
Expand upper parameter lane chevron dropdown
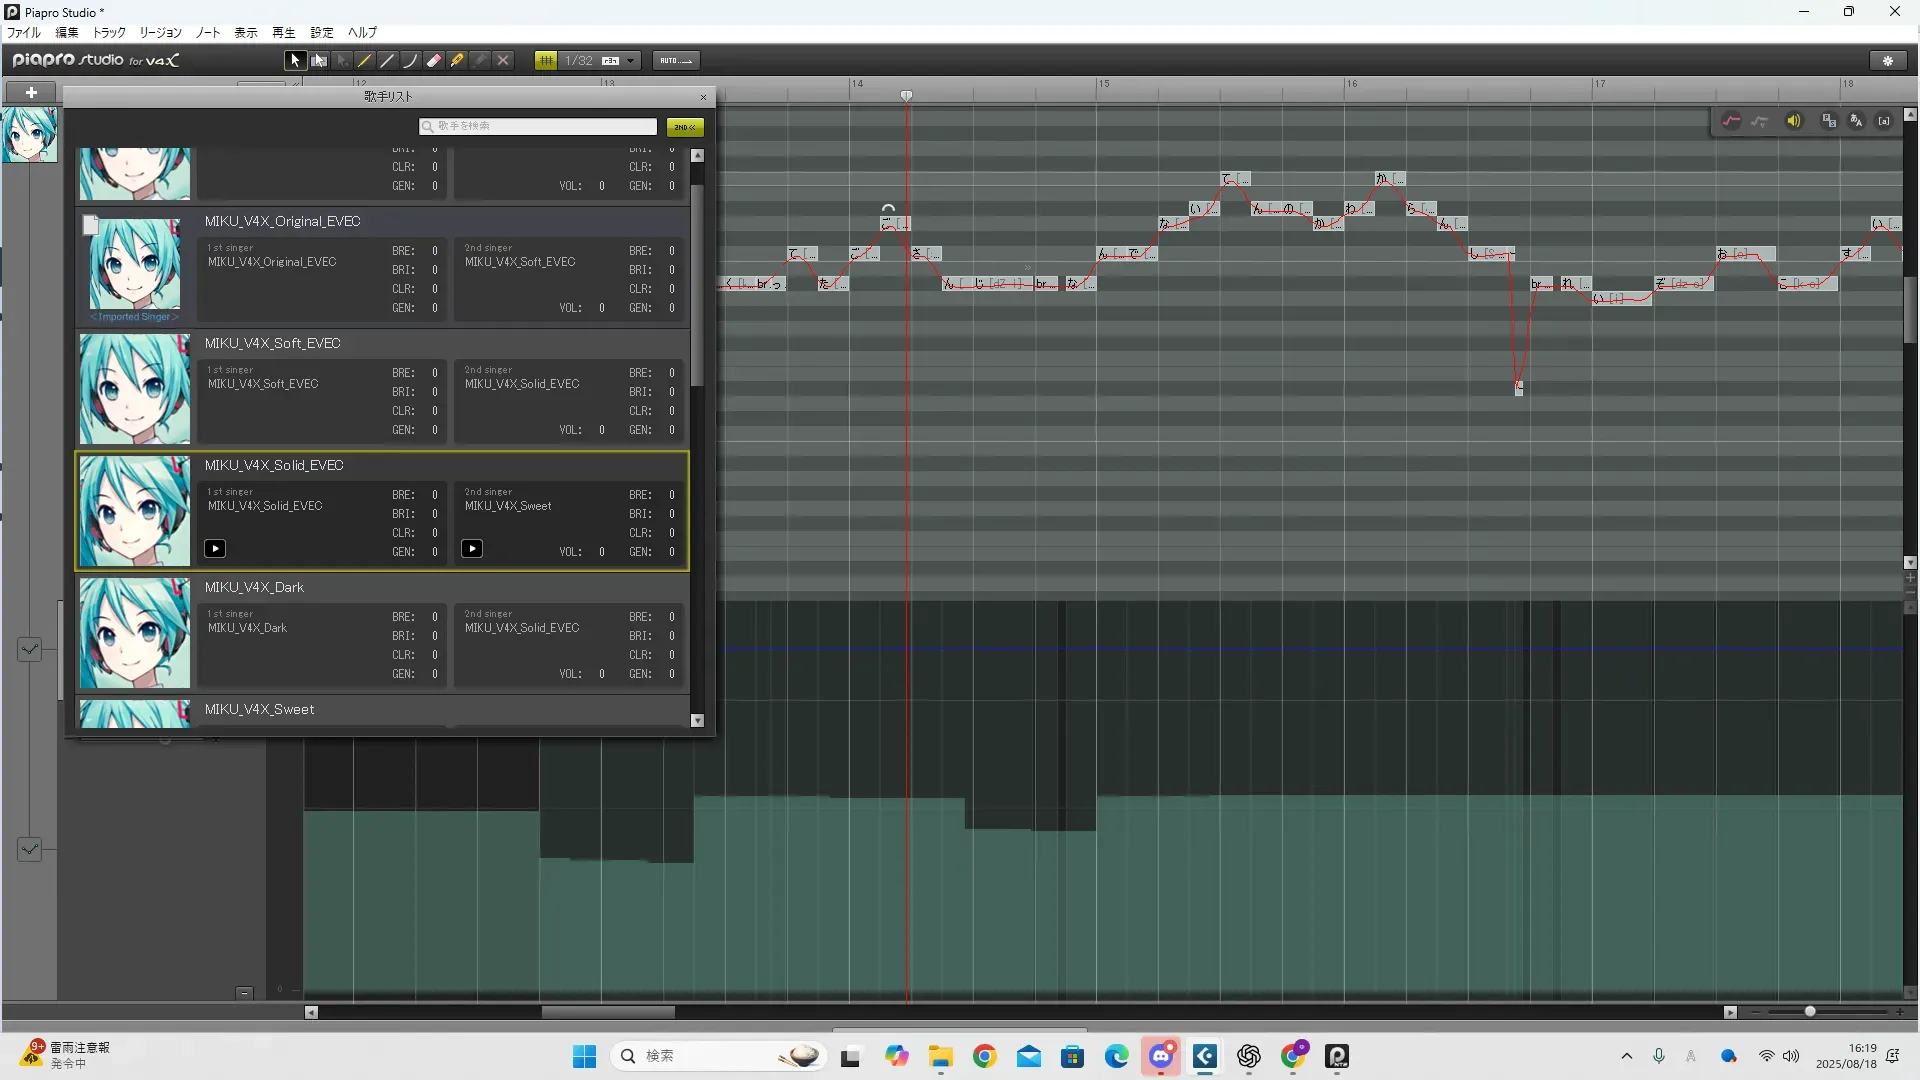click(29, 650)
